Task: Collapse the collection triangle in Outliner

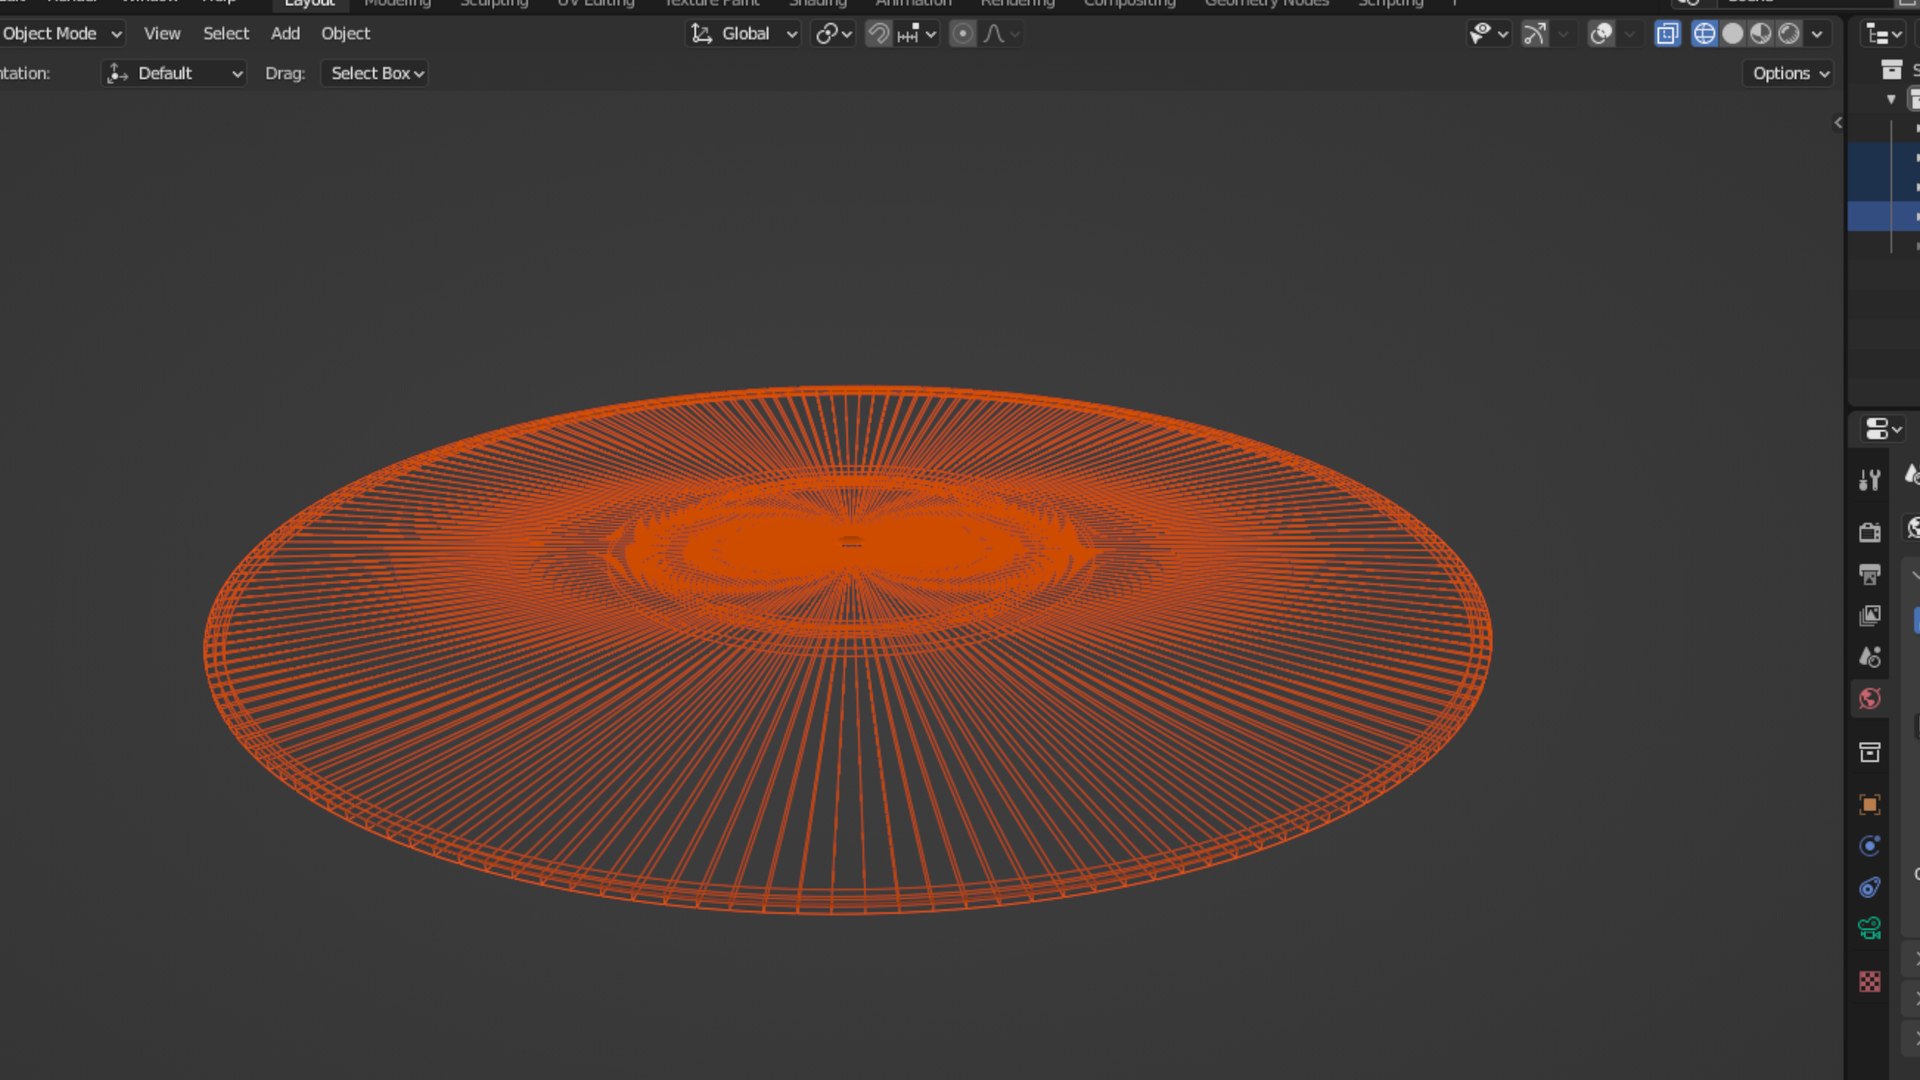Action: point(1891,99)
